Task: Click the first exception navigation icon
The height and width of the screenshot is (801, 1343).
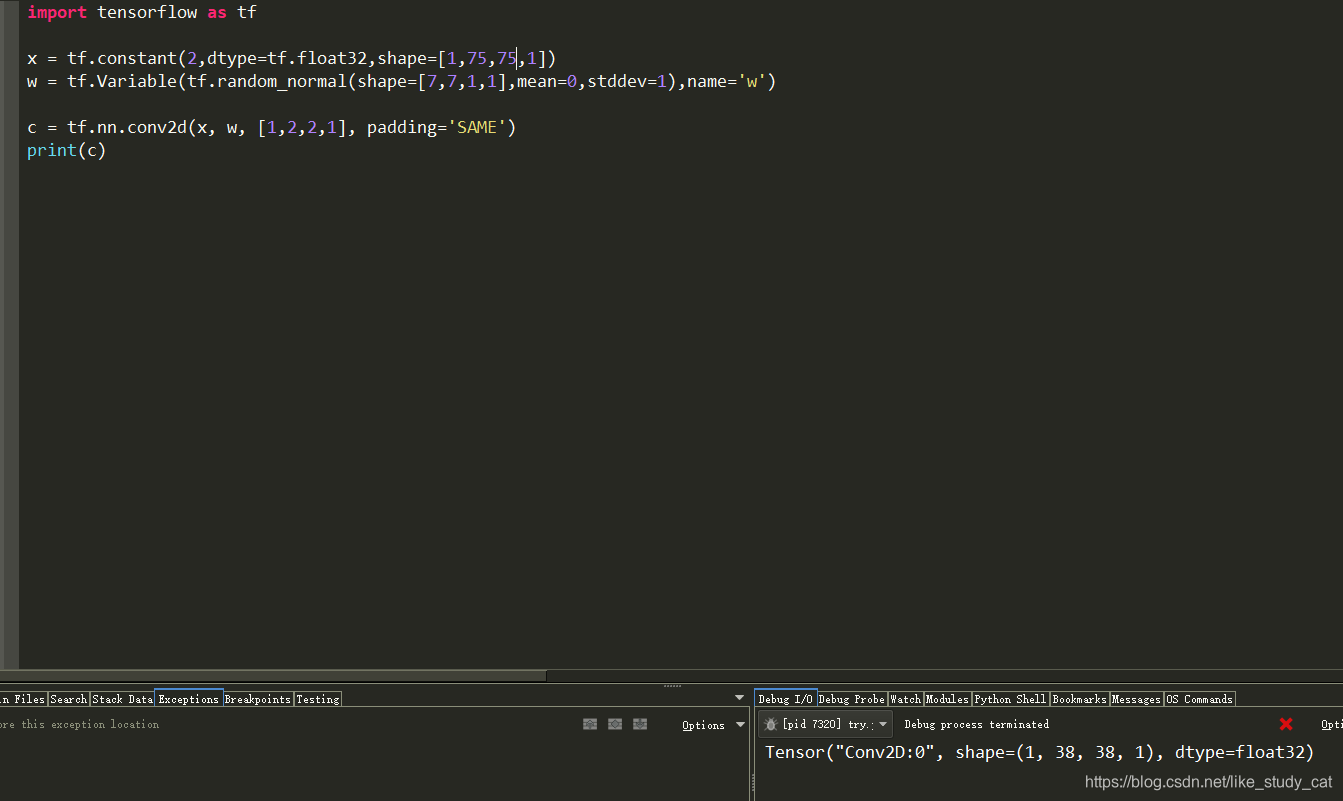Action: click(590, 724)
